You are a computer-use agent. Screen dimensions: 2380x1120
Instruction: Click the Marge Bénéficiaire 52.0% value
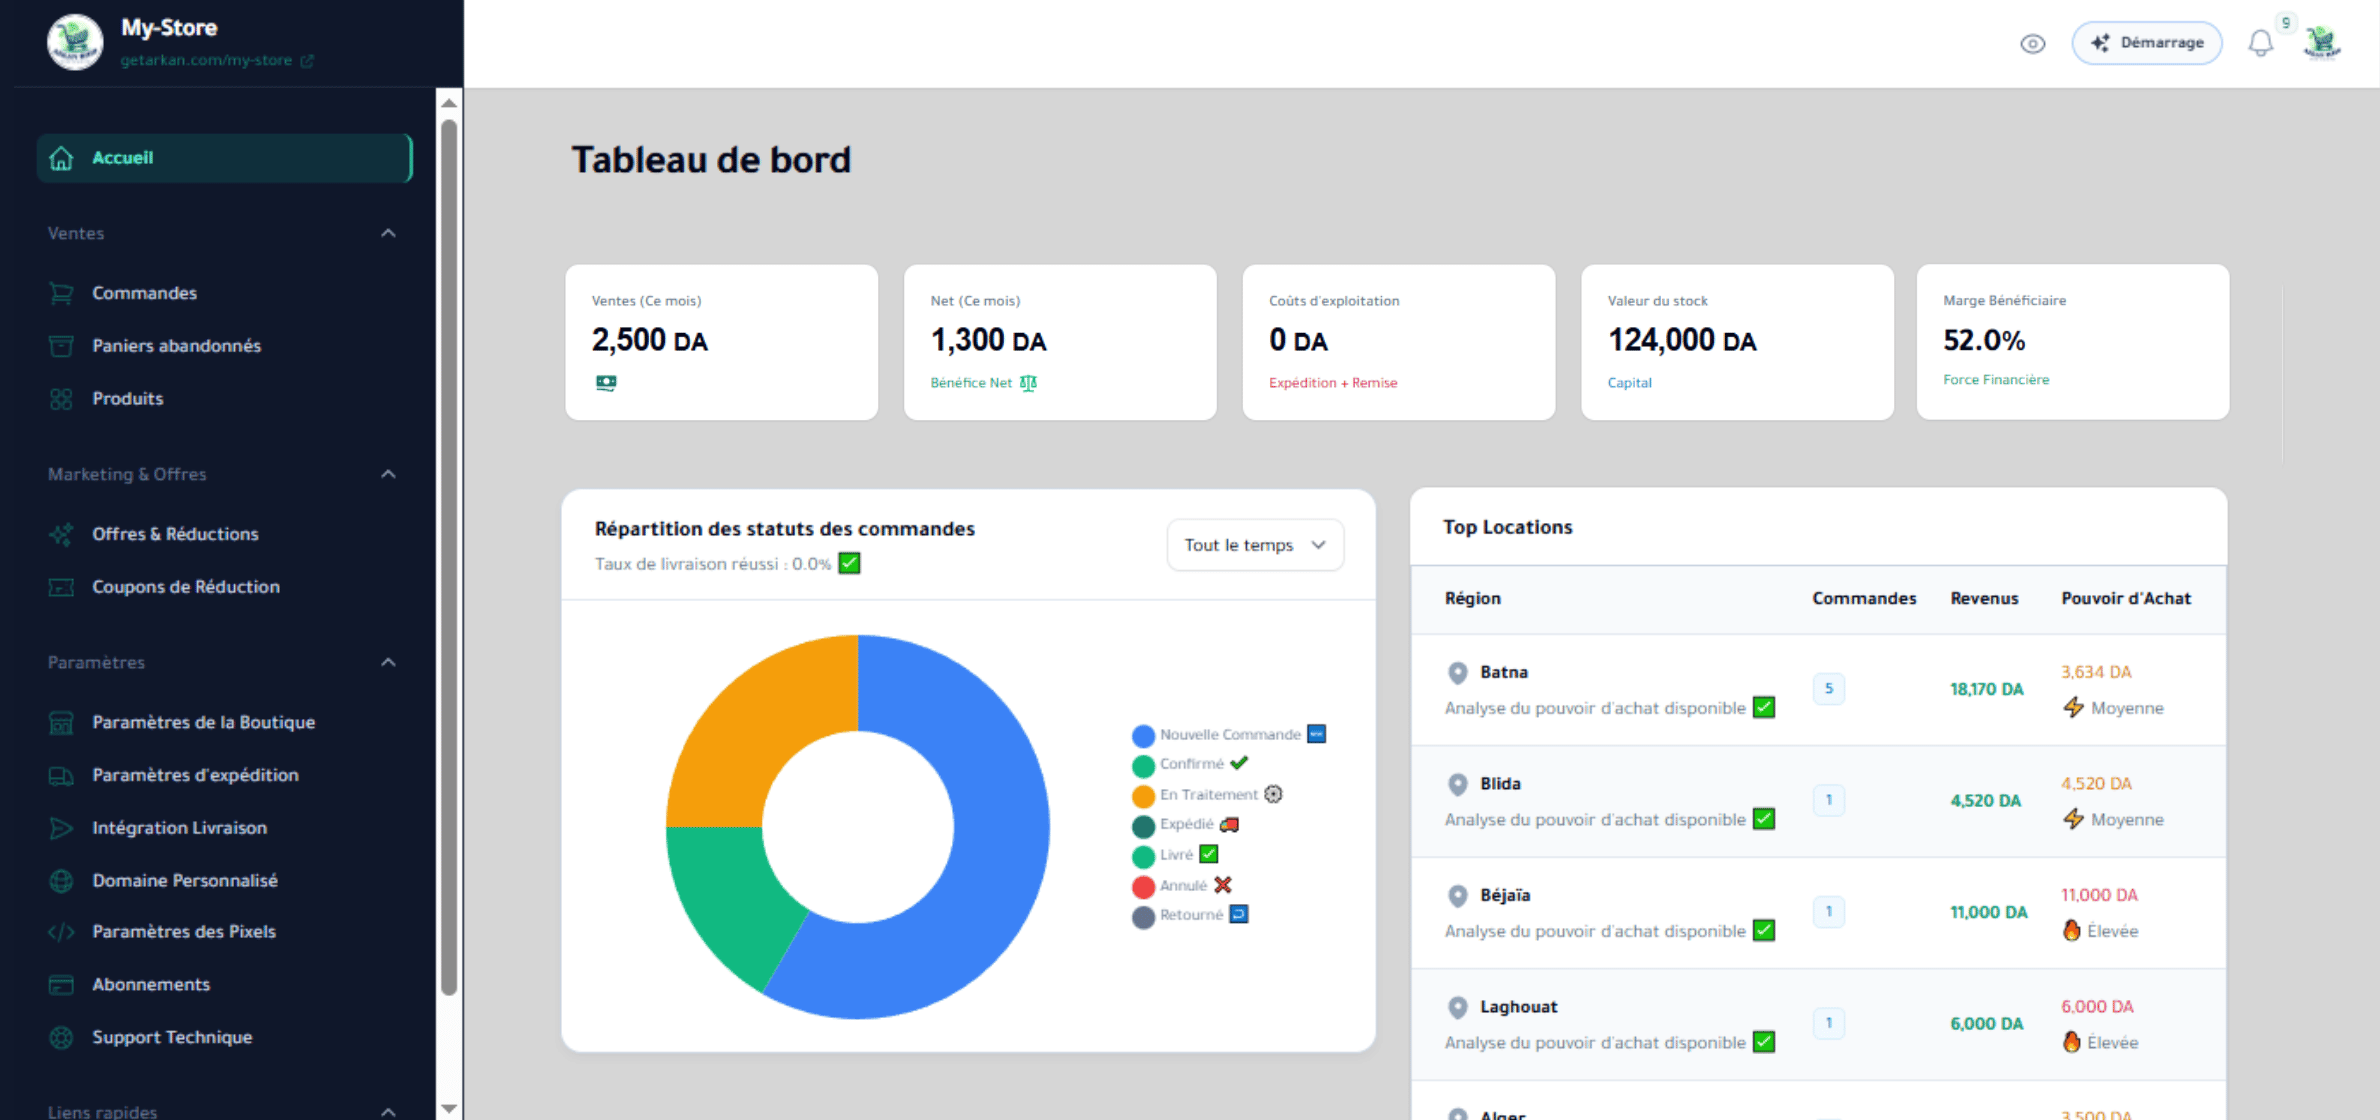pyautogui.click(x=1984, y=341)
